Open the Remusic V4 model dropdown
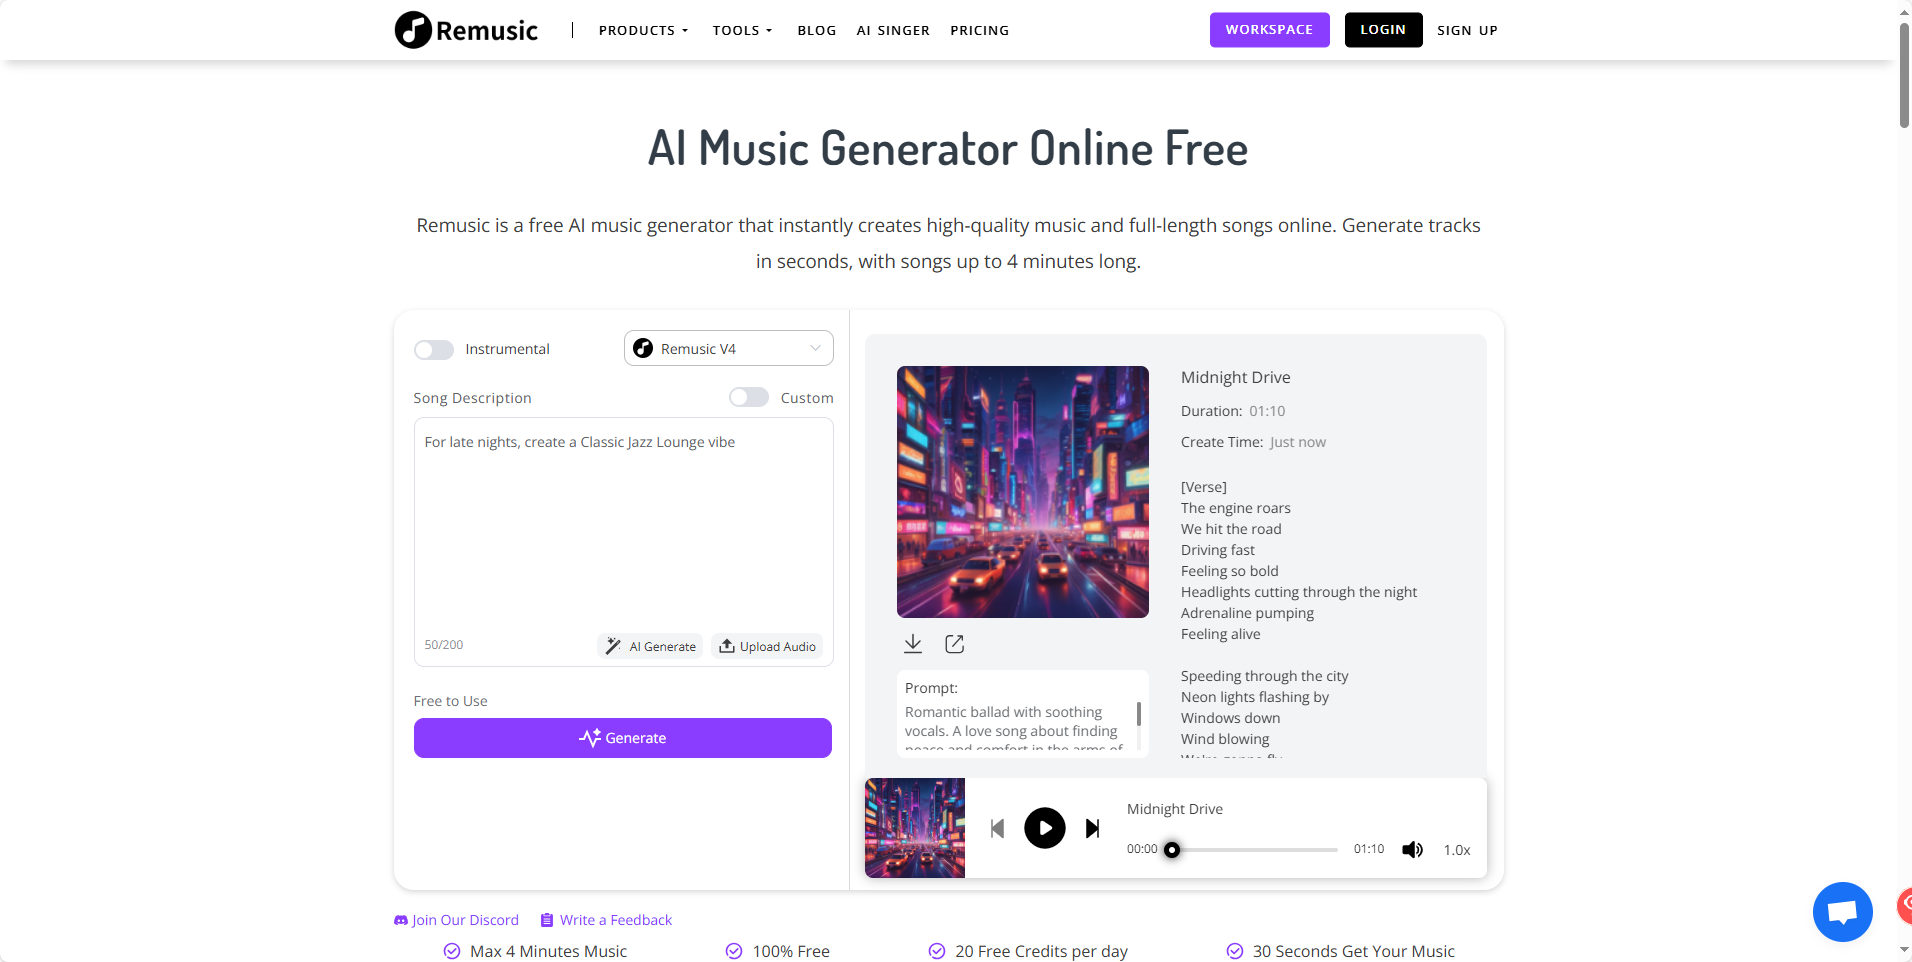The image size is (1912, 962). 729,348
